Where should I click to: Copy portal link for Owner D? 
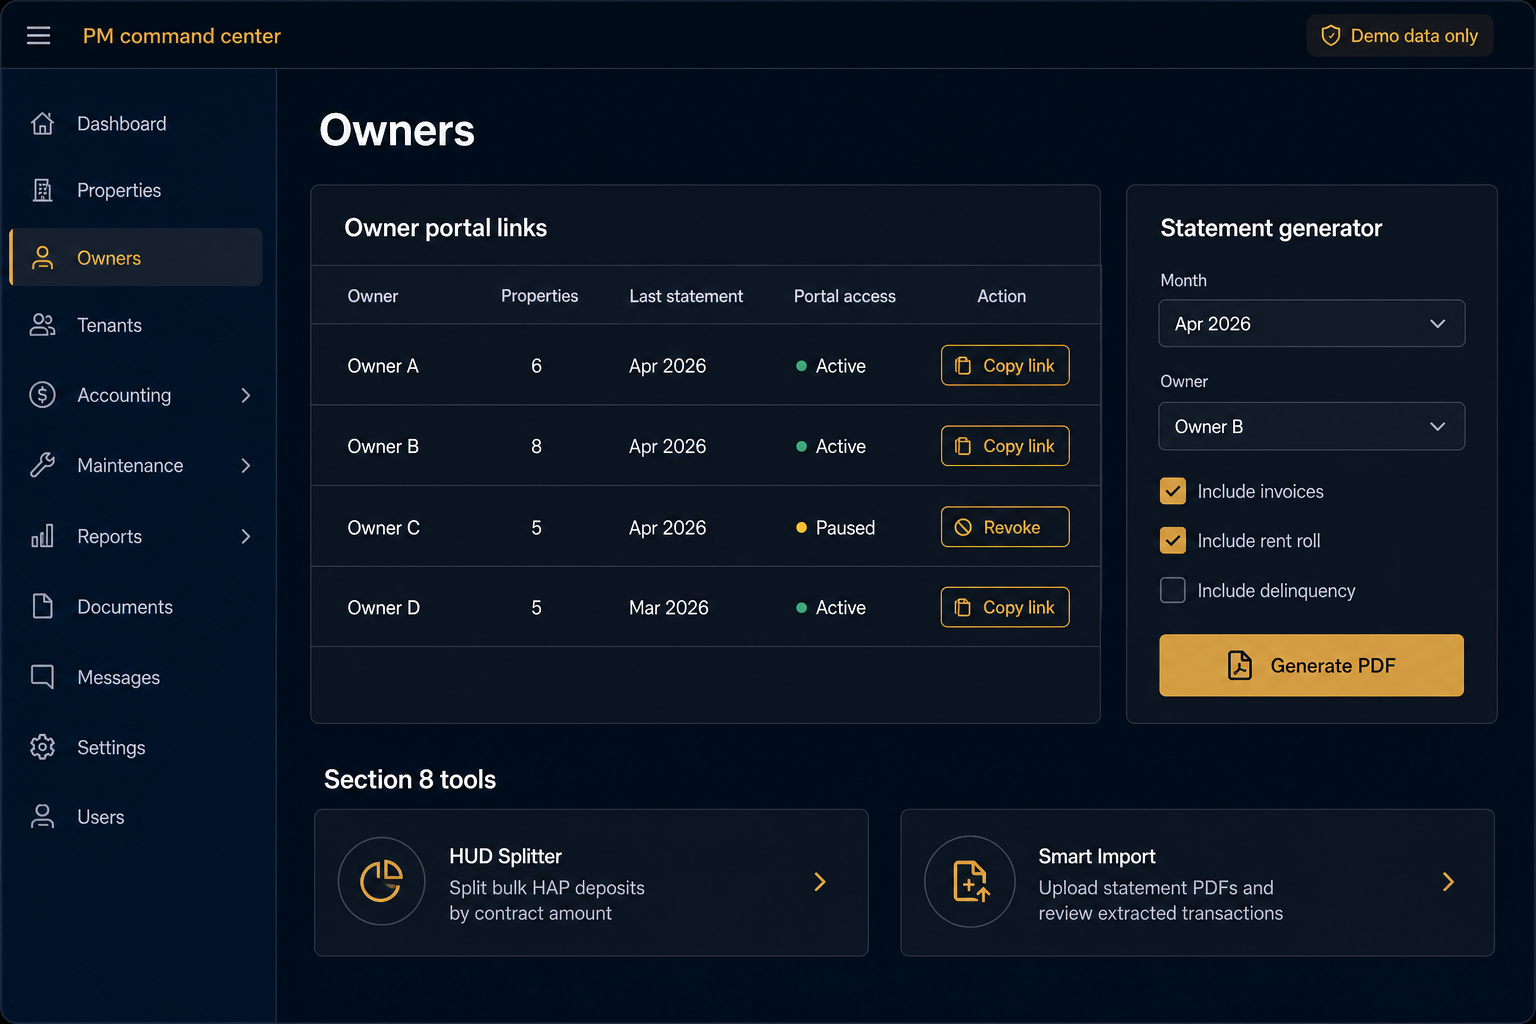coord(1005,607)
